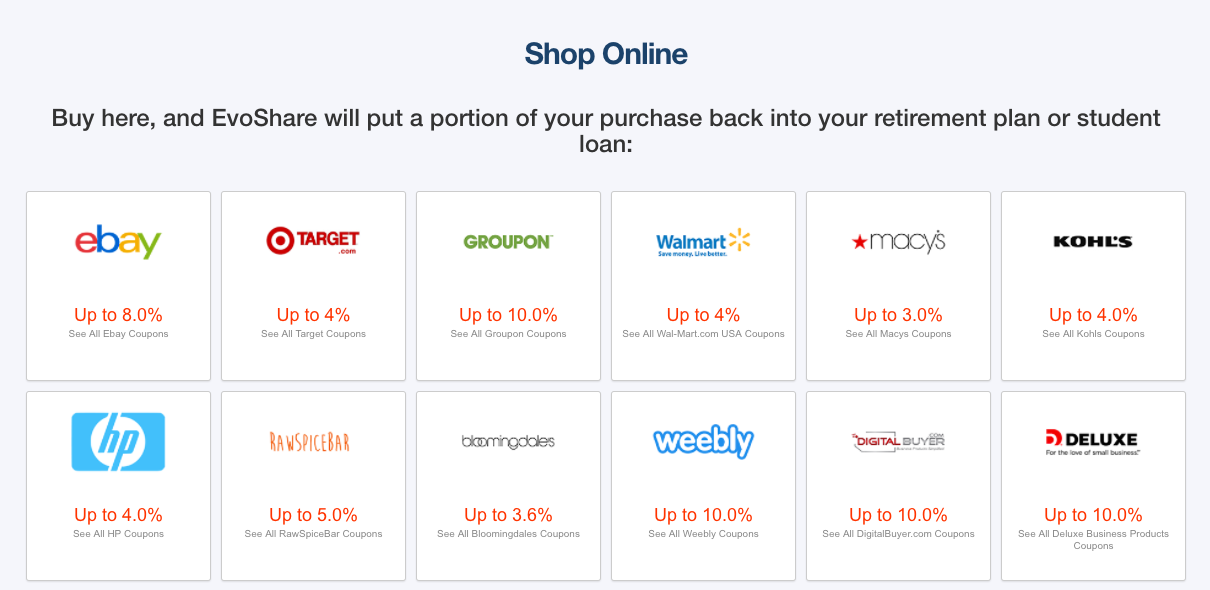Click the eBay logo

click(118, 242)
